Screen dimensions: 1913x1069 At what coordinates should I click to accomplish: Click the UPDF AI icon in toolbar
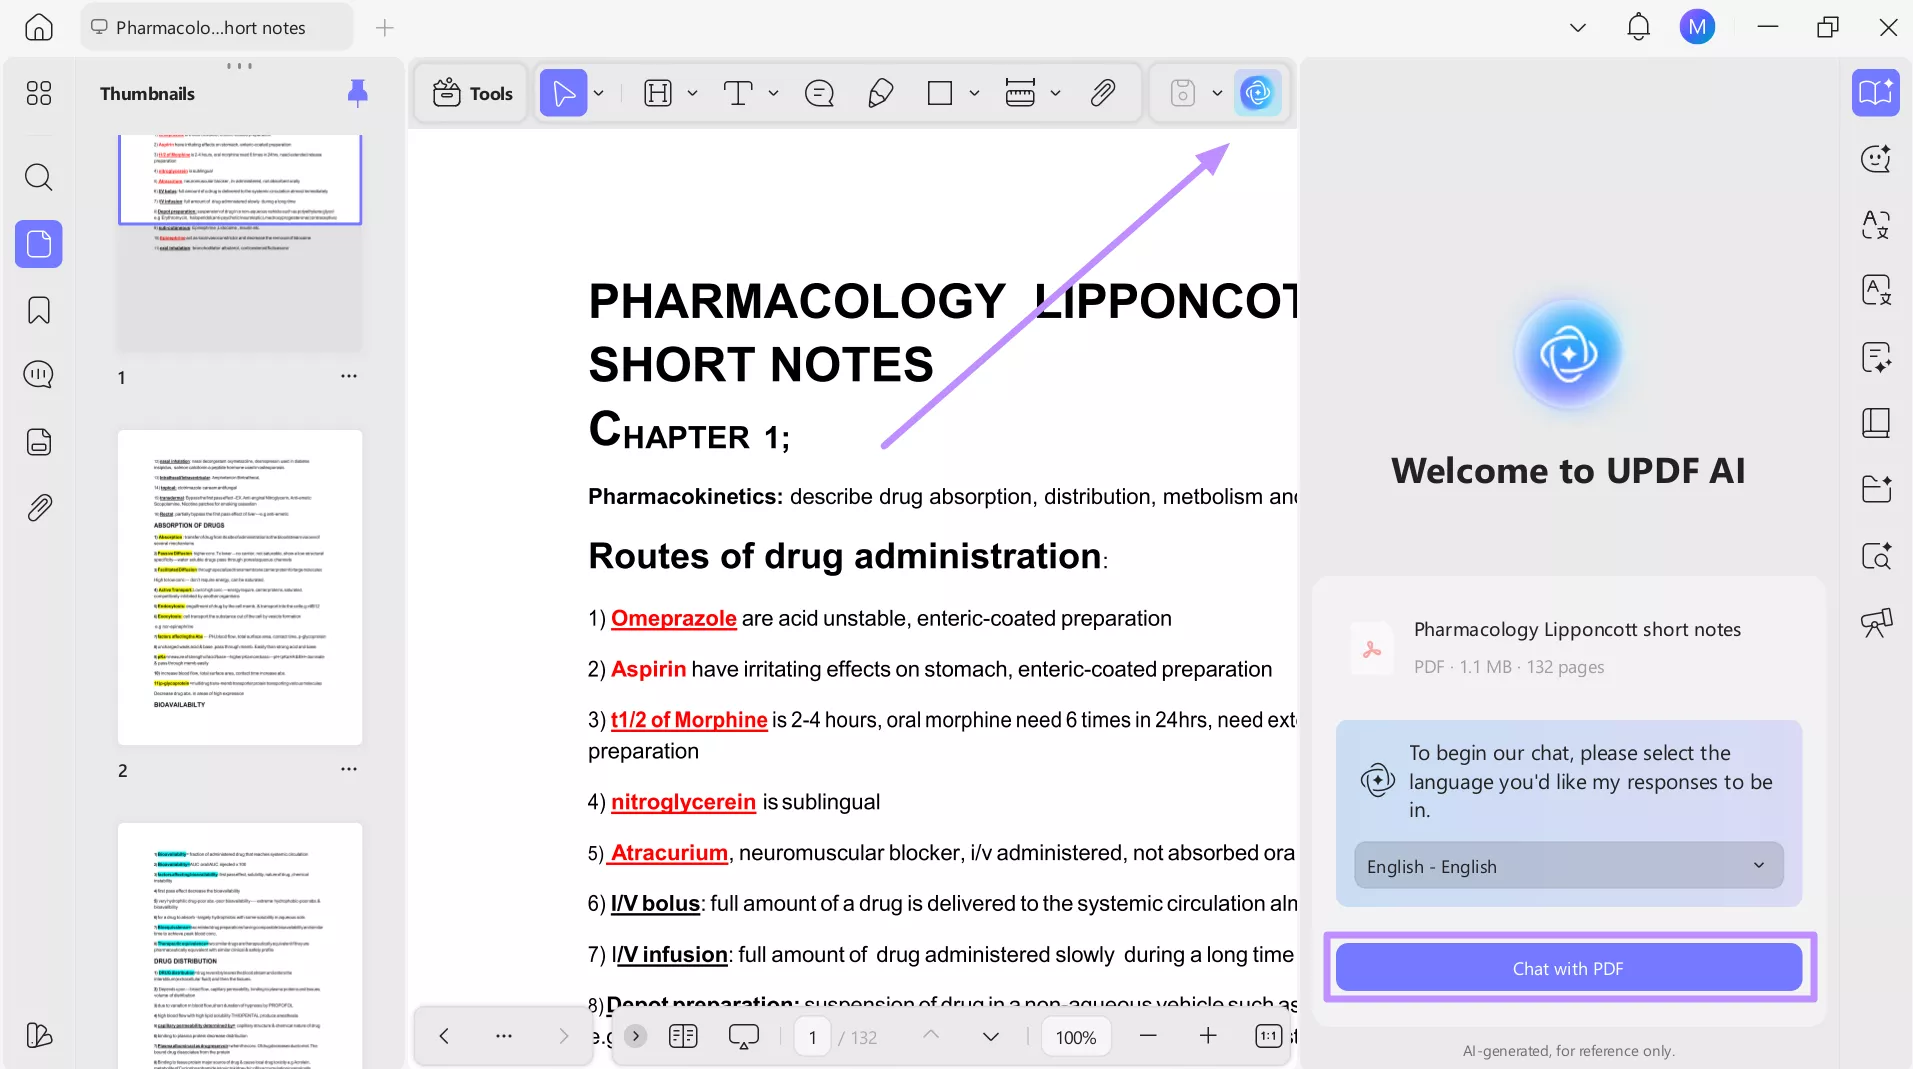[1257, 93]
